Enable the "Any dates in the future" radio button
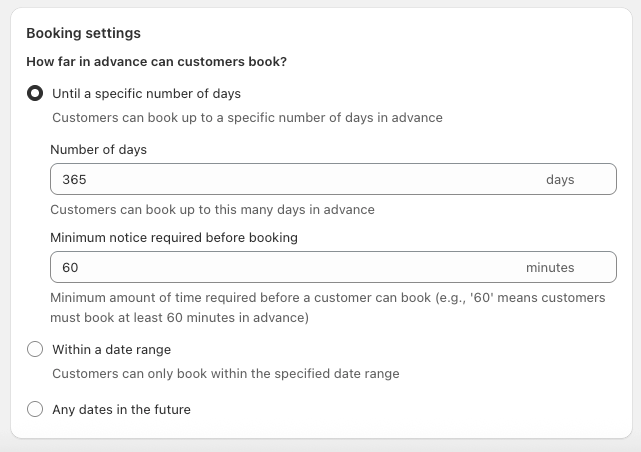Viewport: 641px width, 452px height. (35, 409)
